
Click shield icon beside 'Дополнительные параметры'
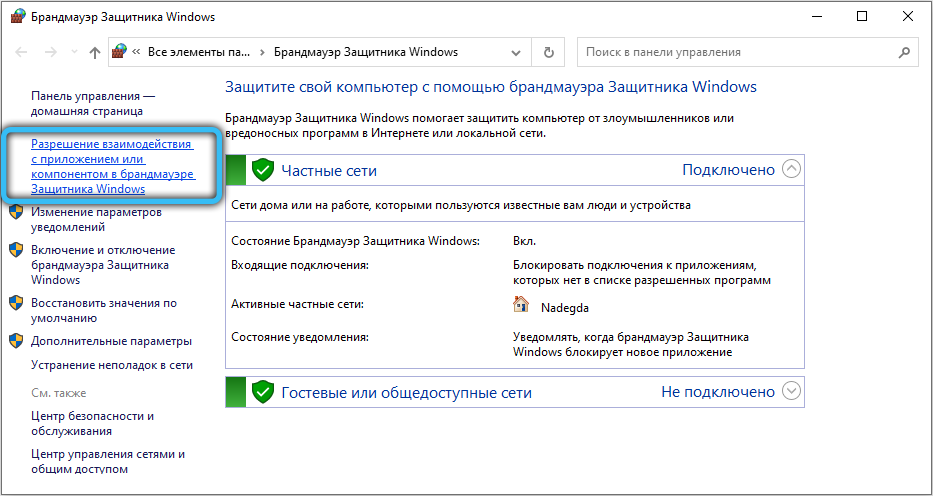(x=16, y=341)
